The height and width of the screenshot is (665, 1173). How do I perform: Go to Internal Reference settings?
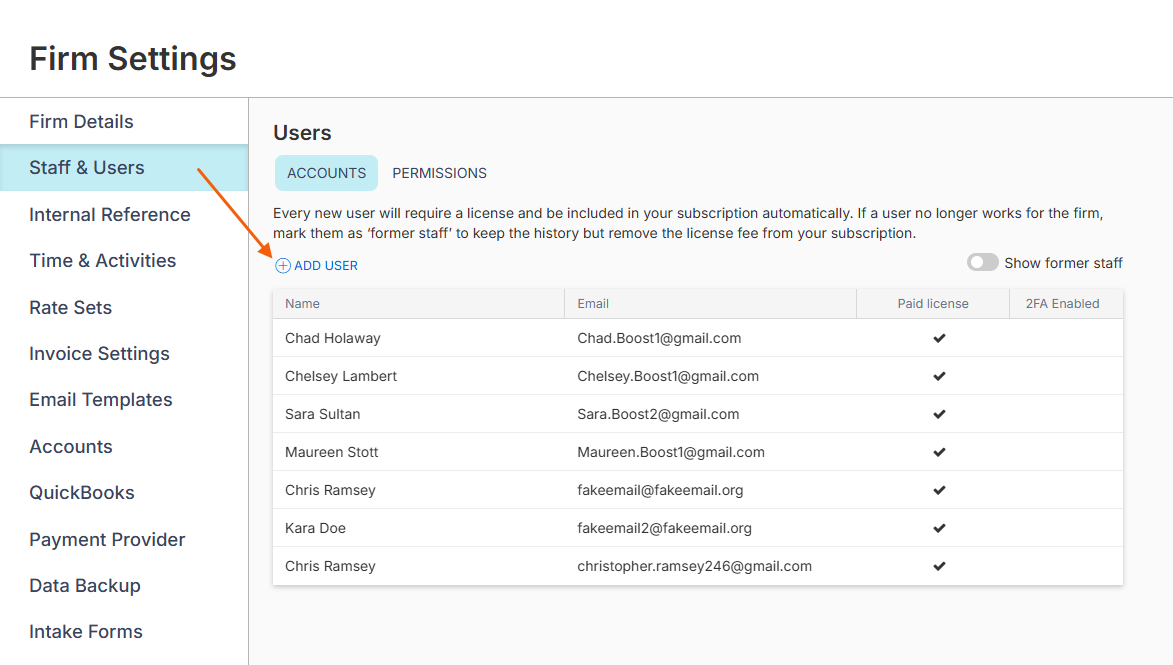click(x=110, y=215)
